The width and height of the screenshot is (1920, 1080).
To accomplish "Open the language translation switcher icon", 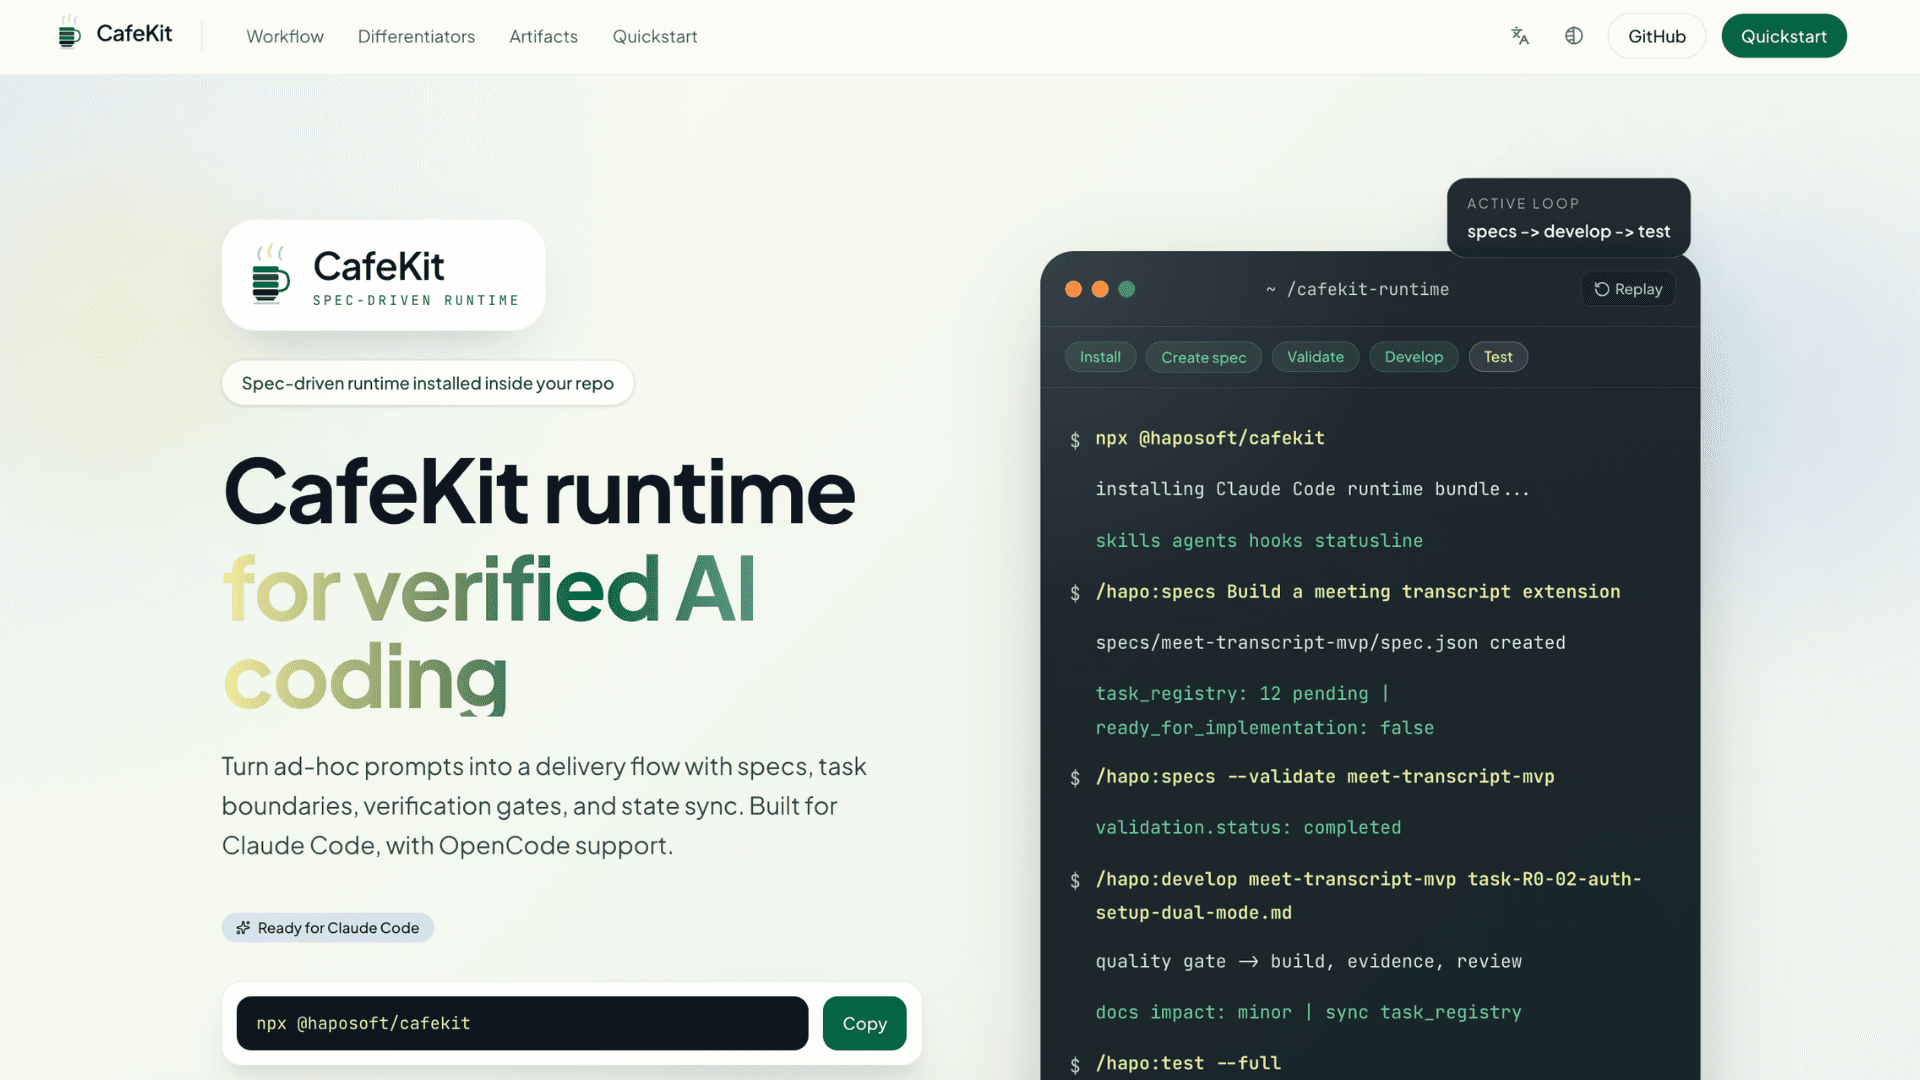I will point(1520,36).
